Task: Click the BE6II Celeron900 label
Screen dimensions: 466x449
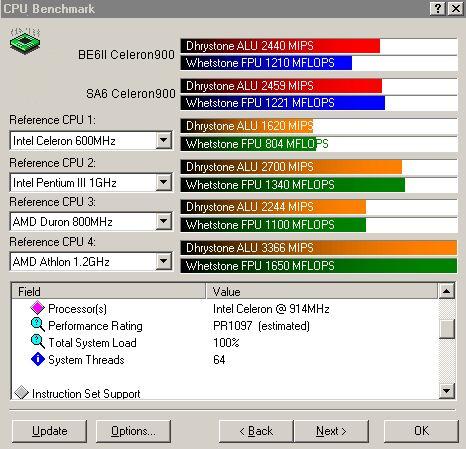Action: click(126, 54)
